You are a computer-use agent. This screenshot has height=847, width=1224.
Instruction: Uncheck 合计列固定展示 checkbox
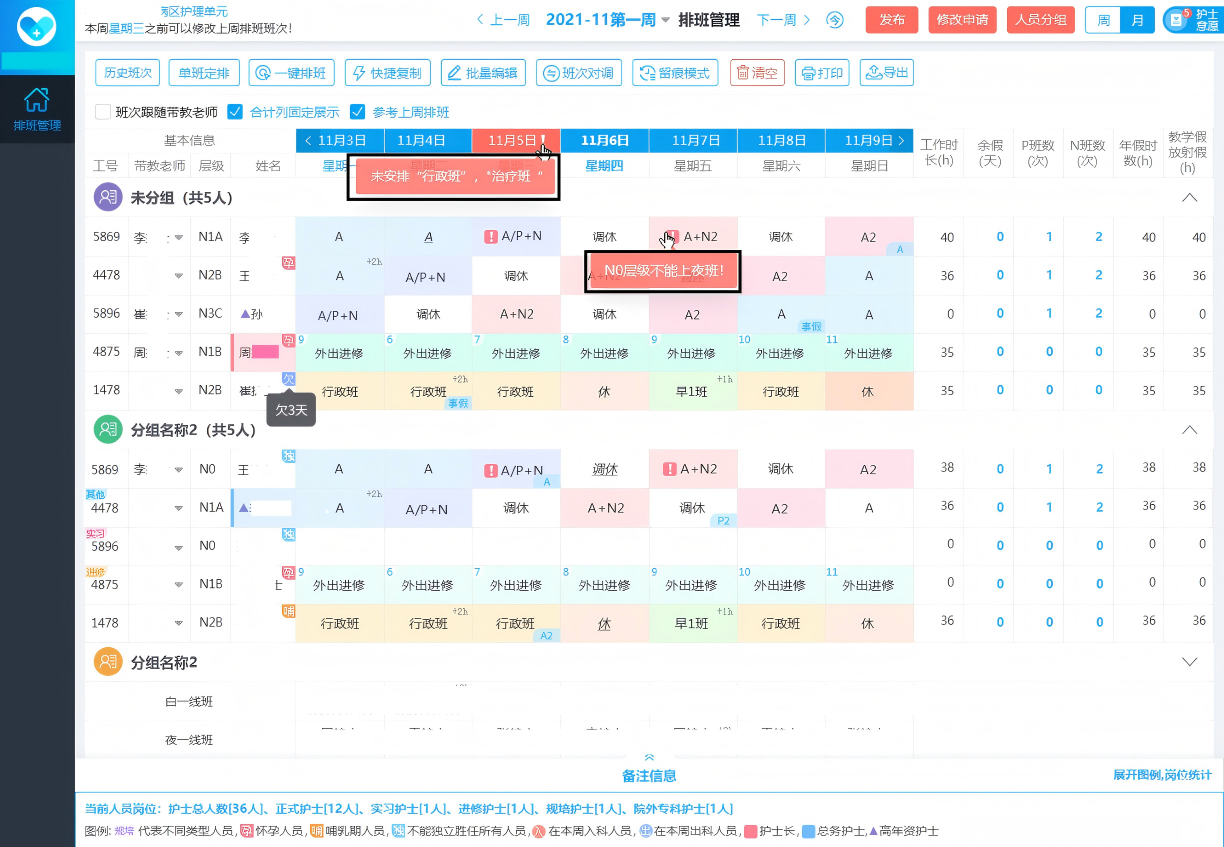coord(236,112)
